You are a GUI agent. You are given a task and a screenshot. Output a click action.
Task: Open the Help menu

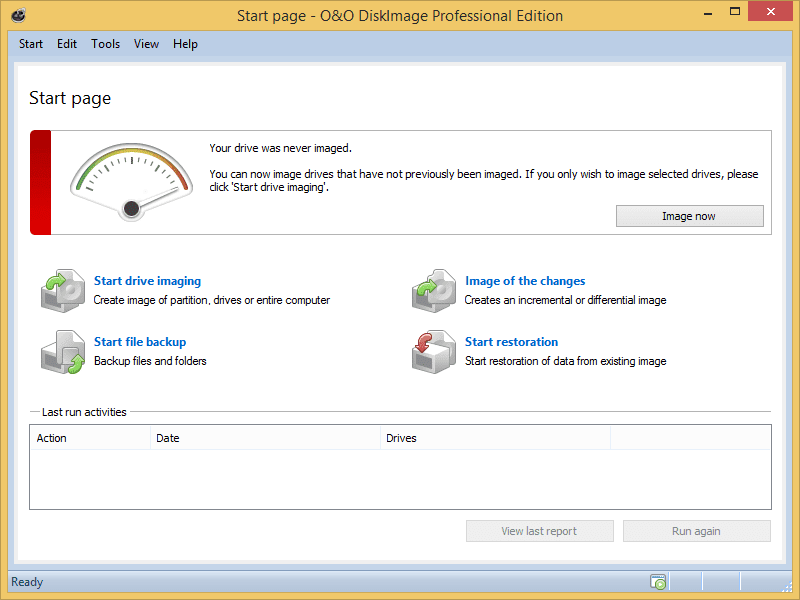(185, 44)
